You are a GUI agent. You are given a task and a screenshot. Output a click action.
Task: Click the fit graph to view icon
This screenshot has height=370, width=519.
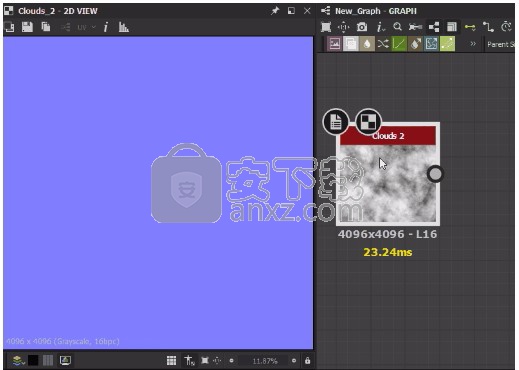coord(326,27)
